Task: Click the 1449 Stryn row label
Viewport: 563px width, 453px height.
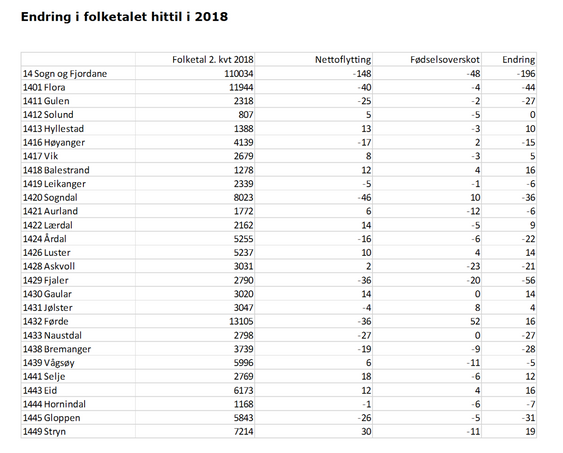Action: (x=45, y=431)
